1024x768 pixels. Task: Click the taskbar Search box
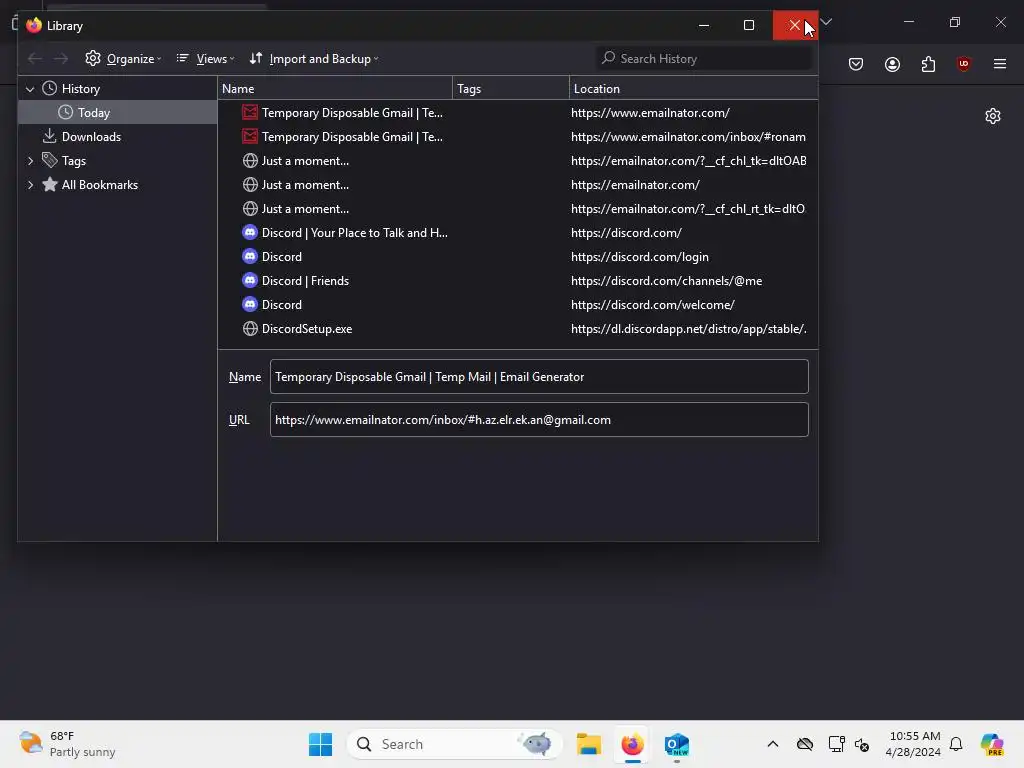pos(455,744)
